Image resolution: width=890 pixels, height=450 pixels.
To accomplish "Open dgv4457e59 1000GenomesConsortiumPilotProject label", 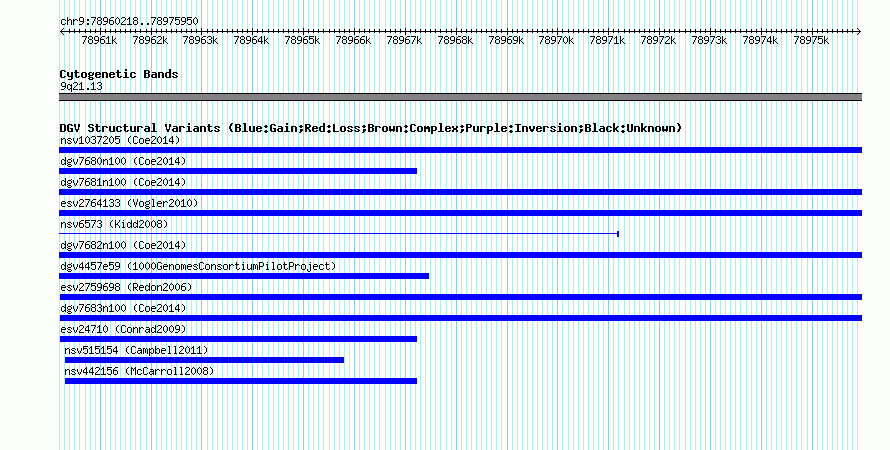I will point(198,266).
